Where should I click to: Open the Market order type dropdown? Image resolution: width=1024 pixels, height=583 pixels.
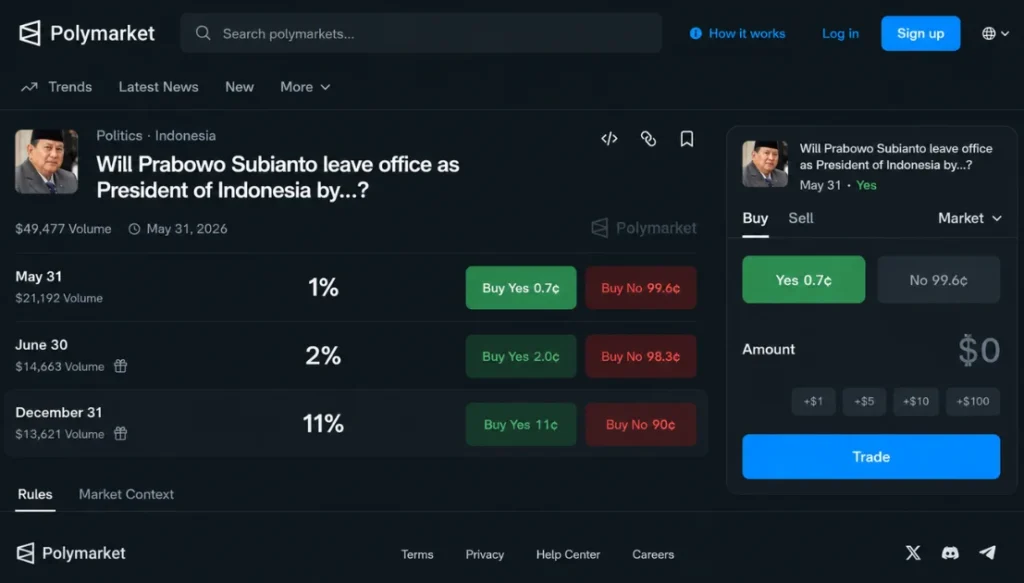coord(970,218)
